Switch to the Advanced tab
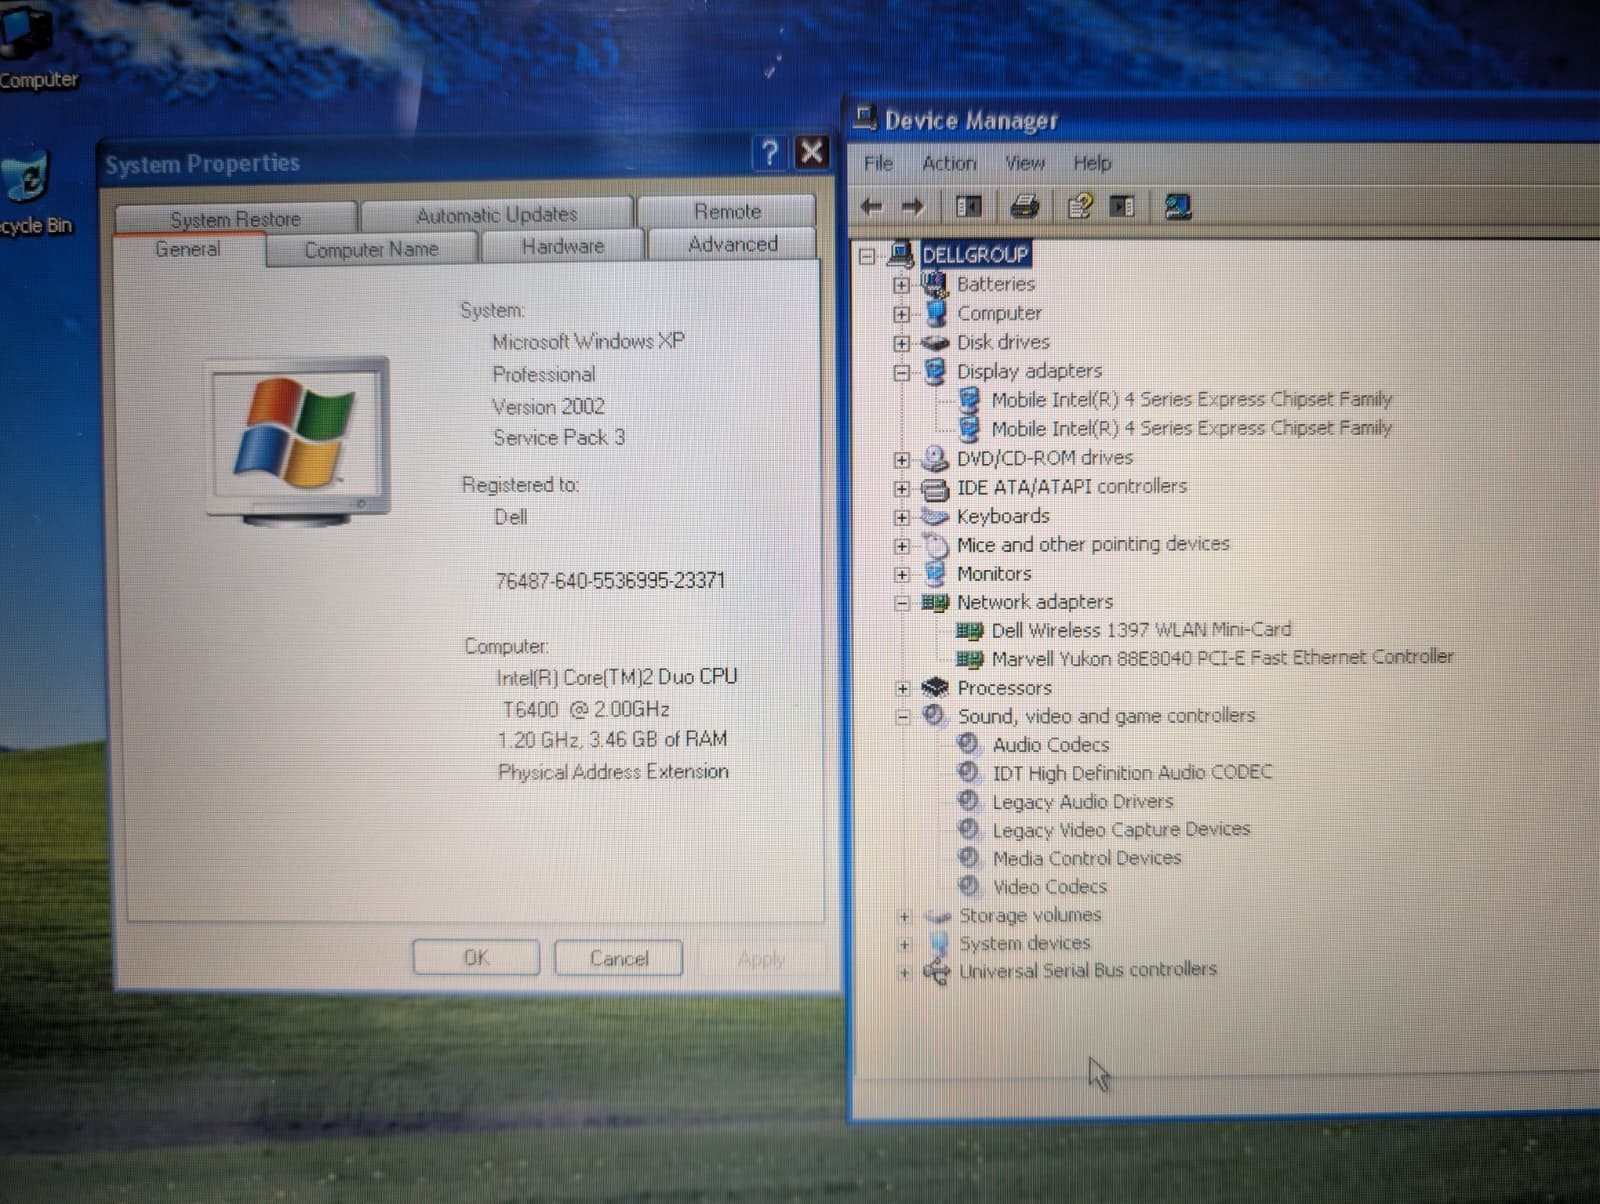1600x1204 pixels. coord(732,244)
